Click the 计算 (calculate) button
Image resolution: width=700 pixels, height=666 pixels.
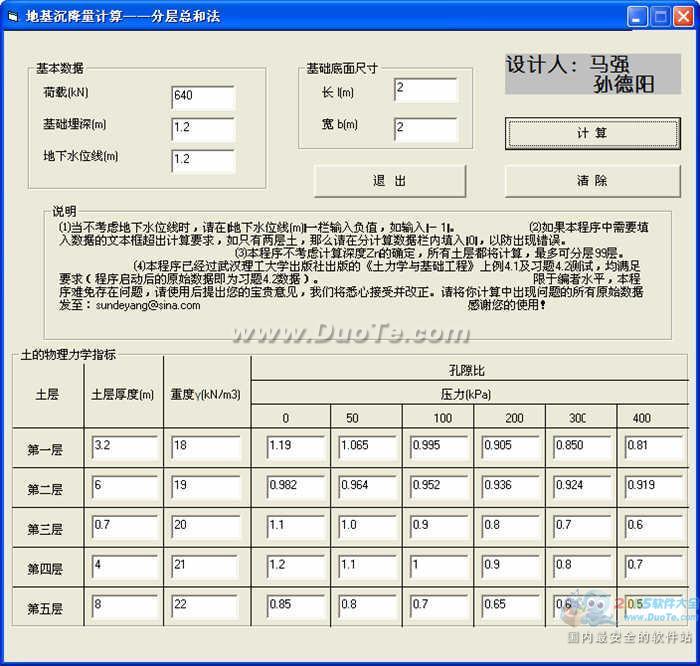(x=592, y=133)
